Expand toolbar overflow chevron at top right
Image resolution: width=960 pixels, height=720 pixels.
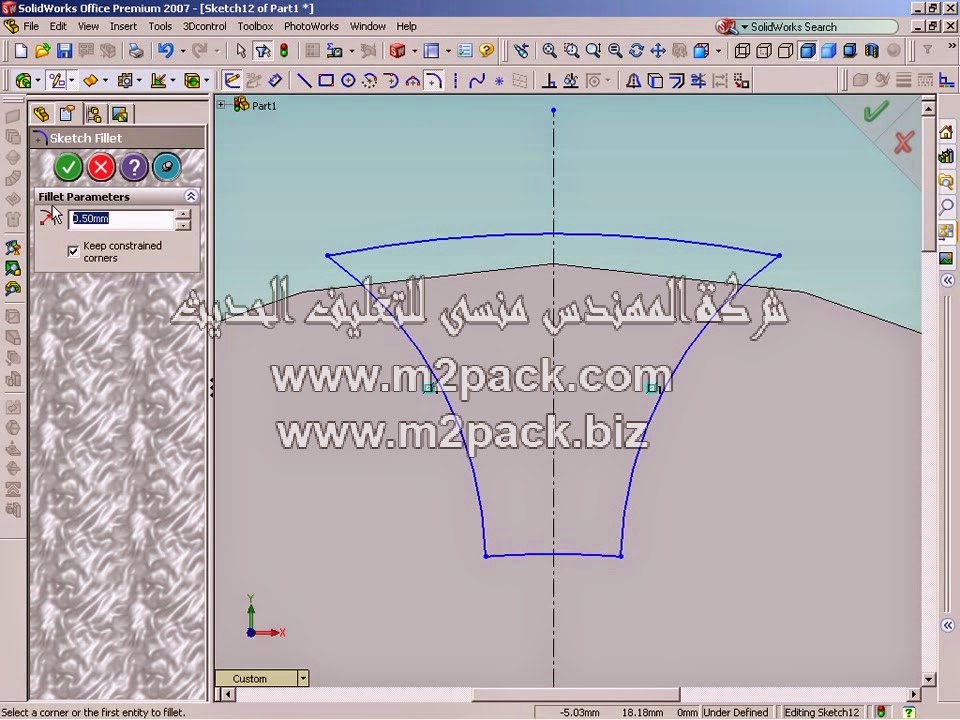[x=952, y=46]
